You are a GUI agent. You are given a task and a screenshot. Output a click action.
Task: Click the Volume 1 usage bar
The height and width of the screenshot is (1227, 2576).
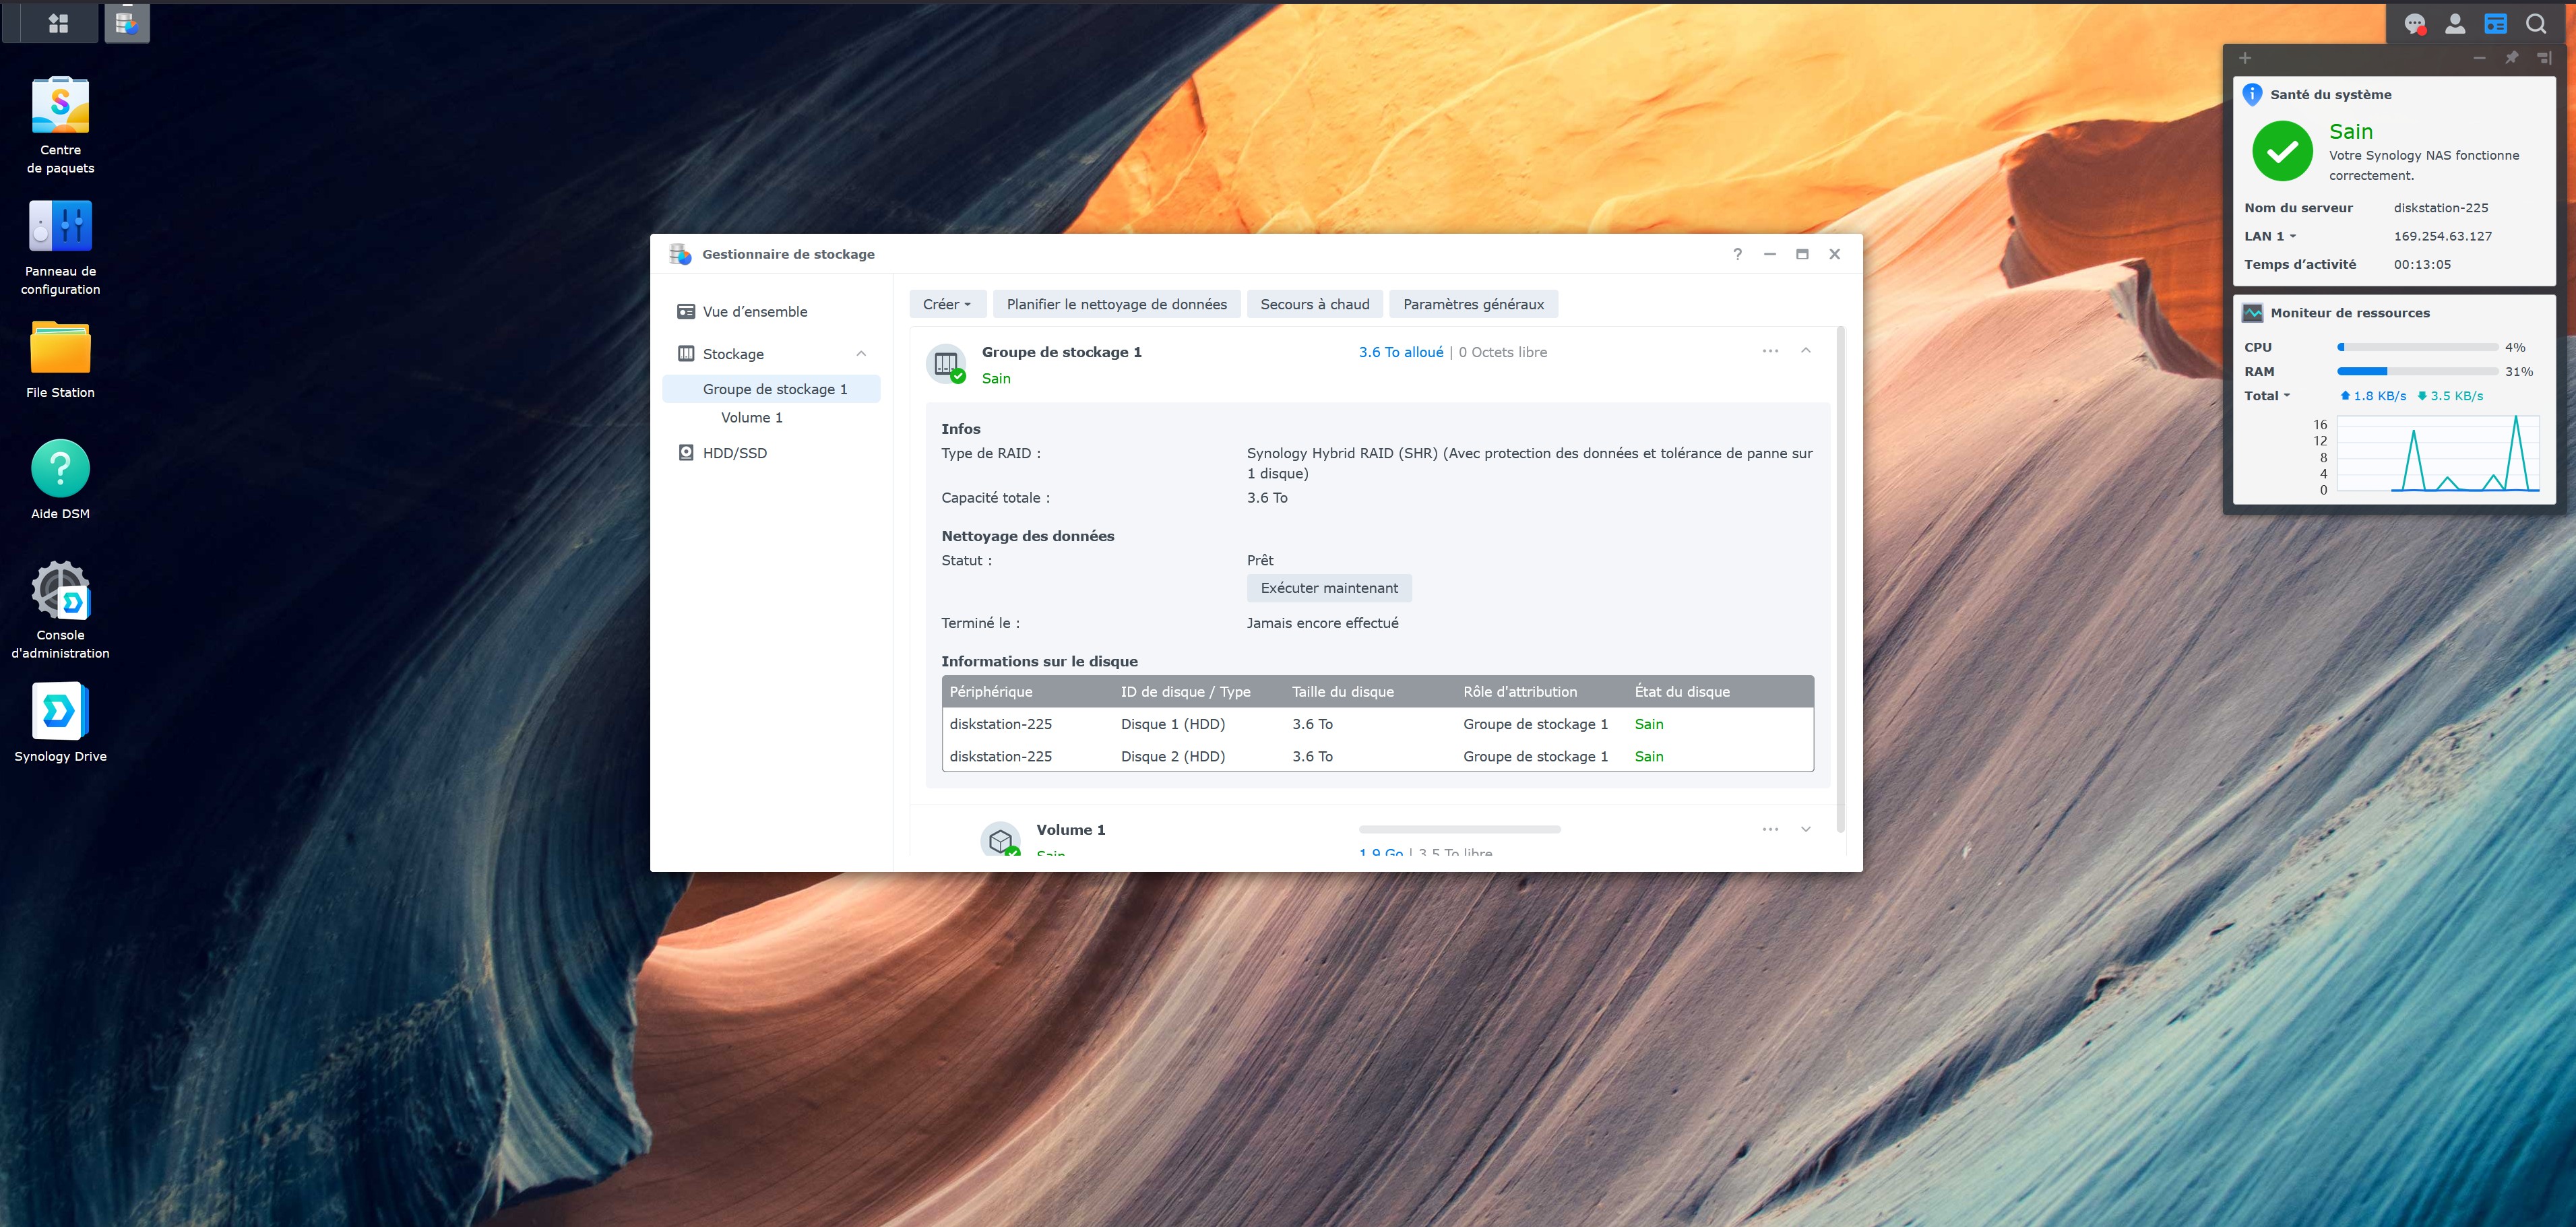point(1459,829)
